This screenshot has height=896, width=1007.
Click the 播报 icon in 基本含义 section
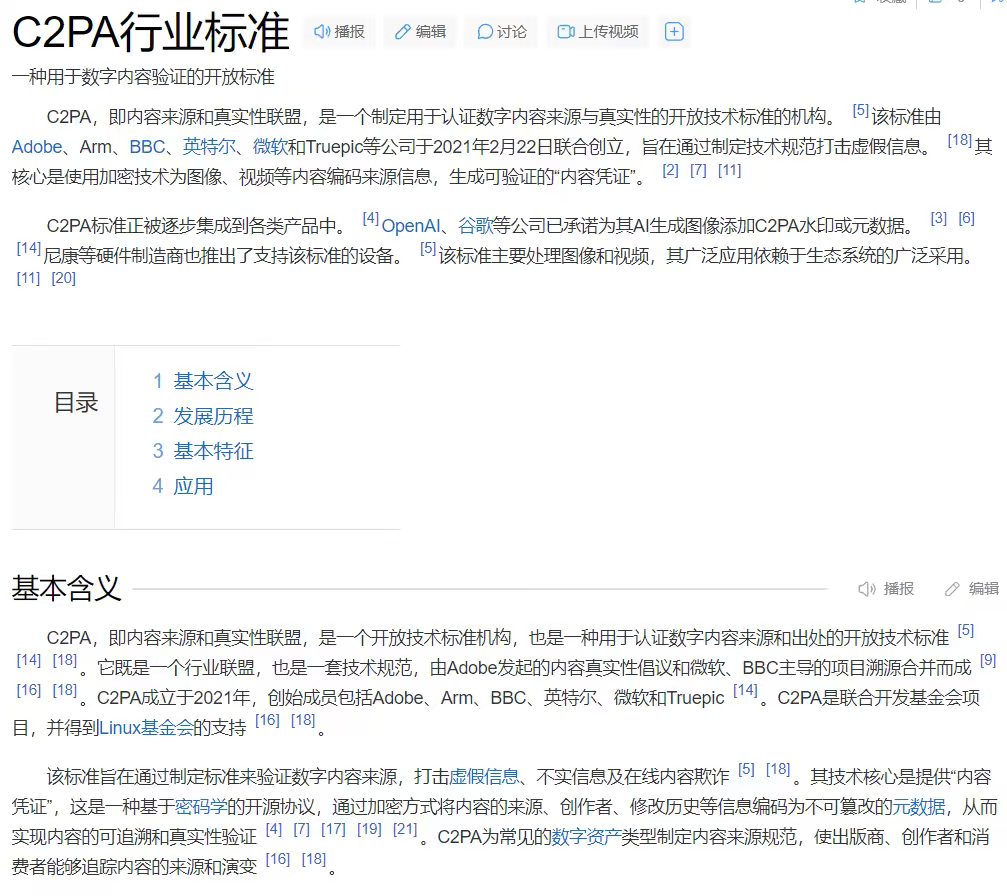(886, 589)
